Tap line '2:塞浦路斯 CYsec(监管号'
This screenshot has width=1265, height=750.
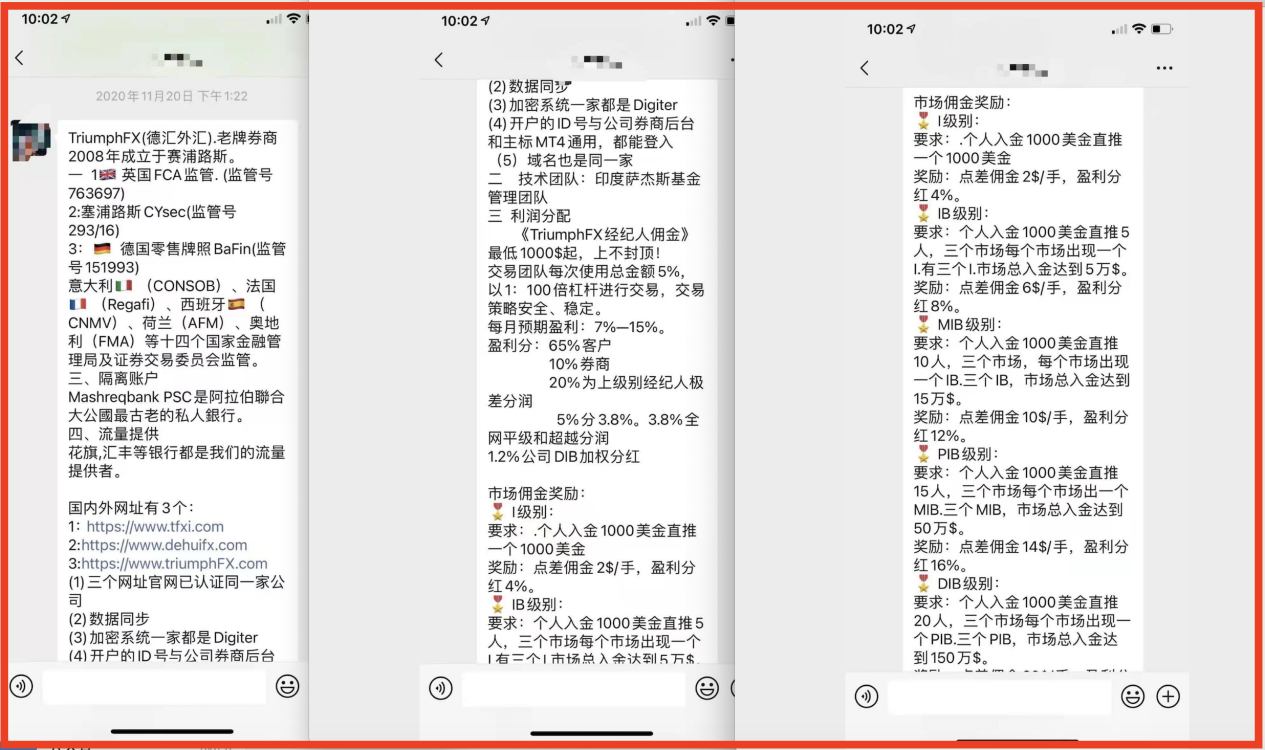151,212
